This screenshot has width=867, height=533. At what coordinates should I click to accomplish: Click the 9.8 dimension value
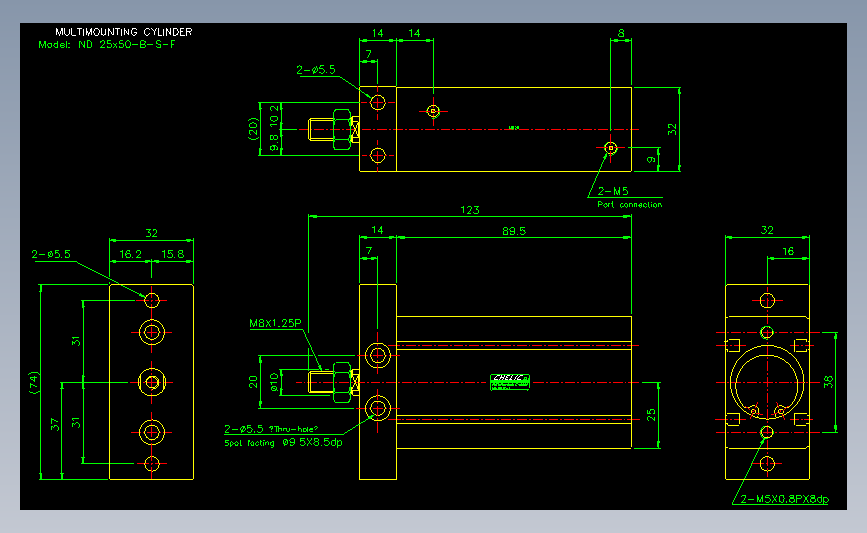pyautogui.click(x=274, y=143)
